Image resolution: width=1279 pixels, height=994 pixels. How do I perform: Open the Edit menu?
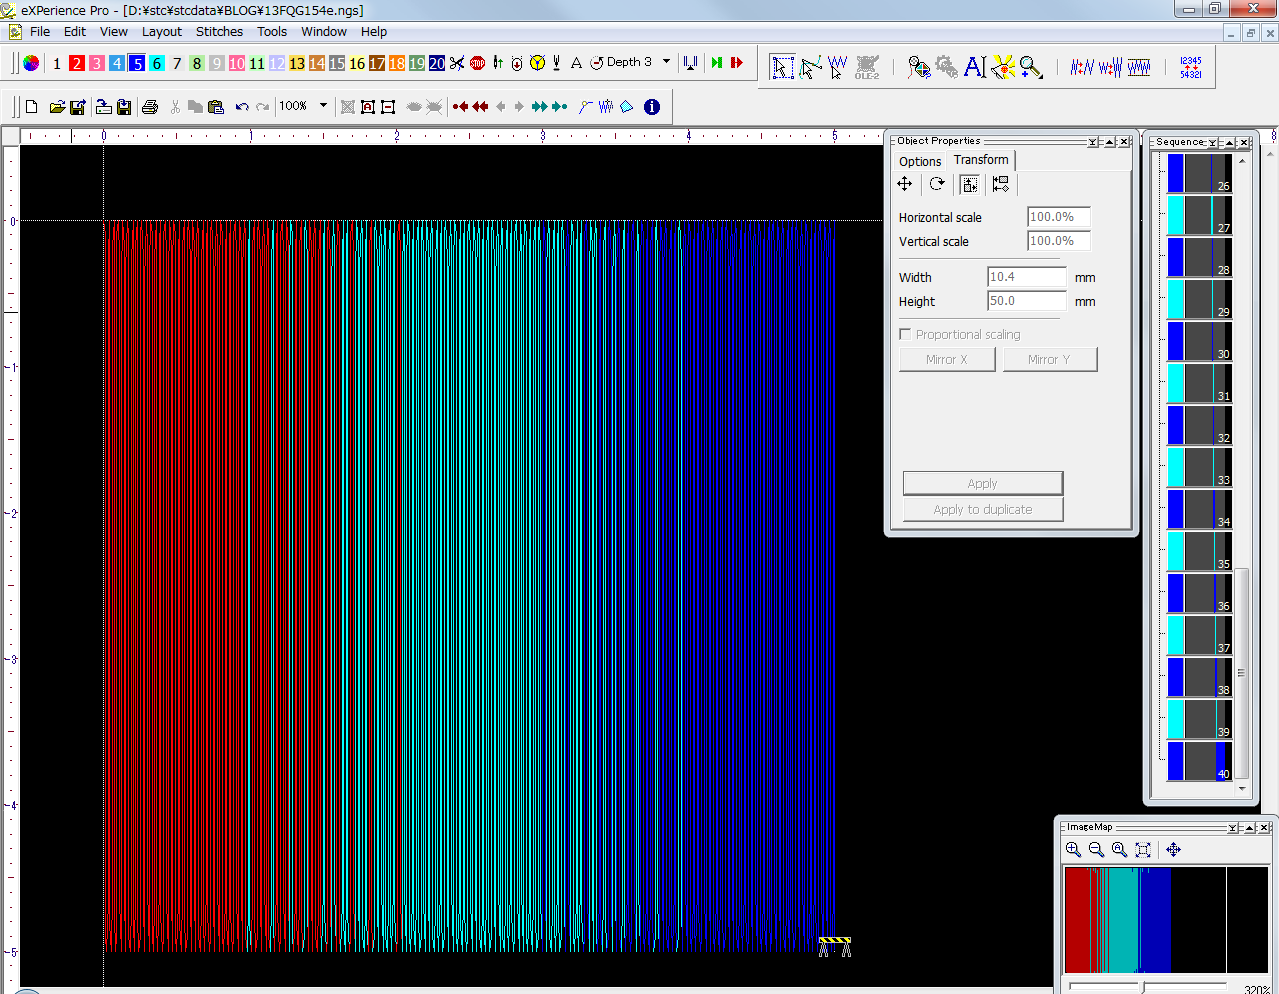click(x=75, y=32)
